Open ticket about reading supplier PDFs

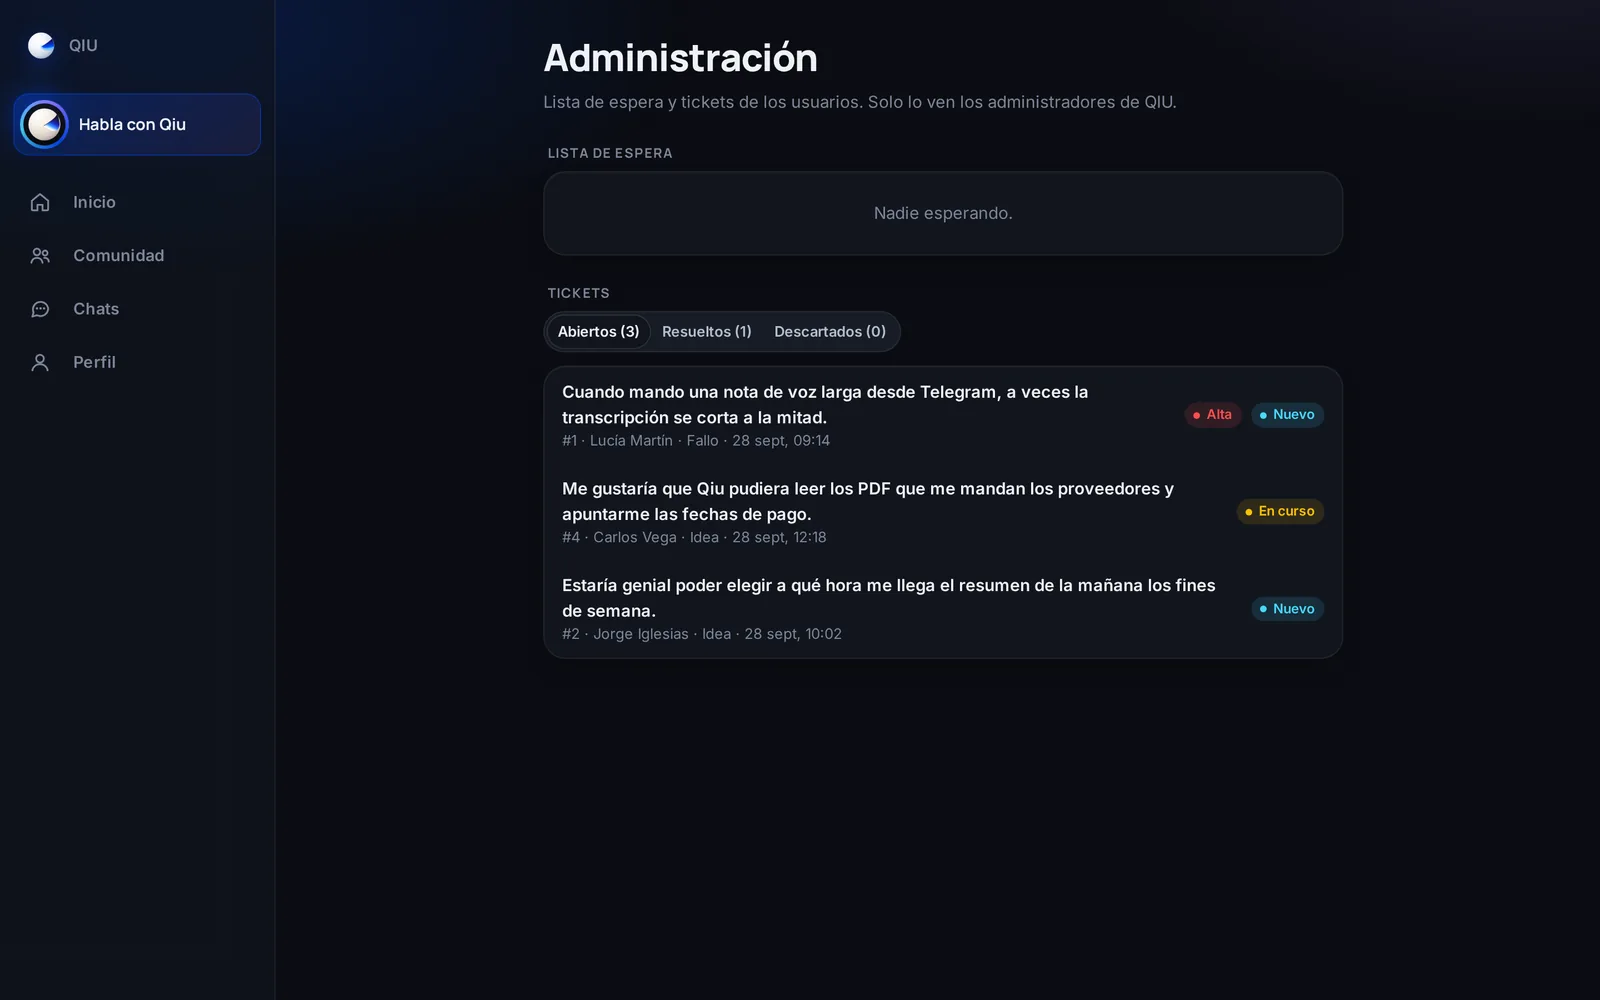(x=942, y=512)
